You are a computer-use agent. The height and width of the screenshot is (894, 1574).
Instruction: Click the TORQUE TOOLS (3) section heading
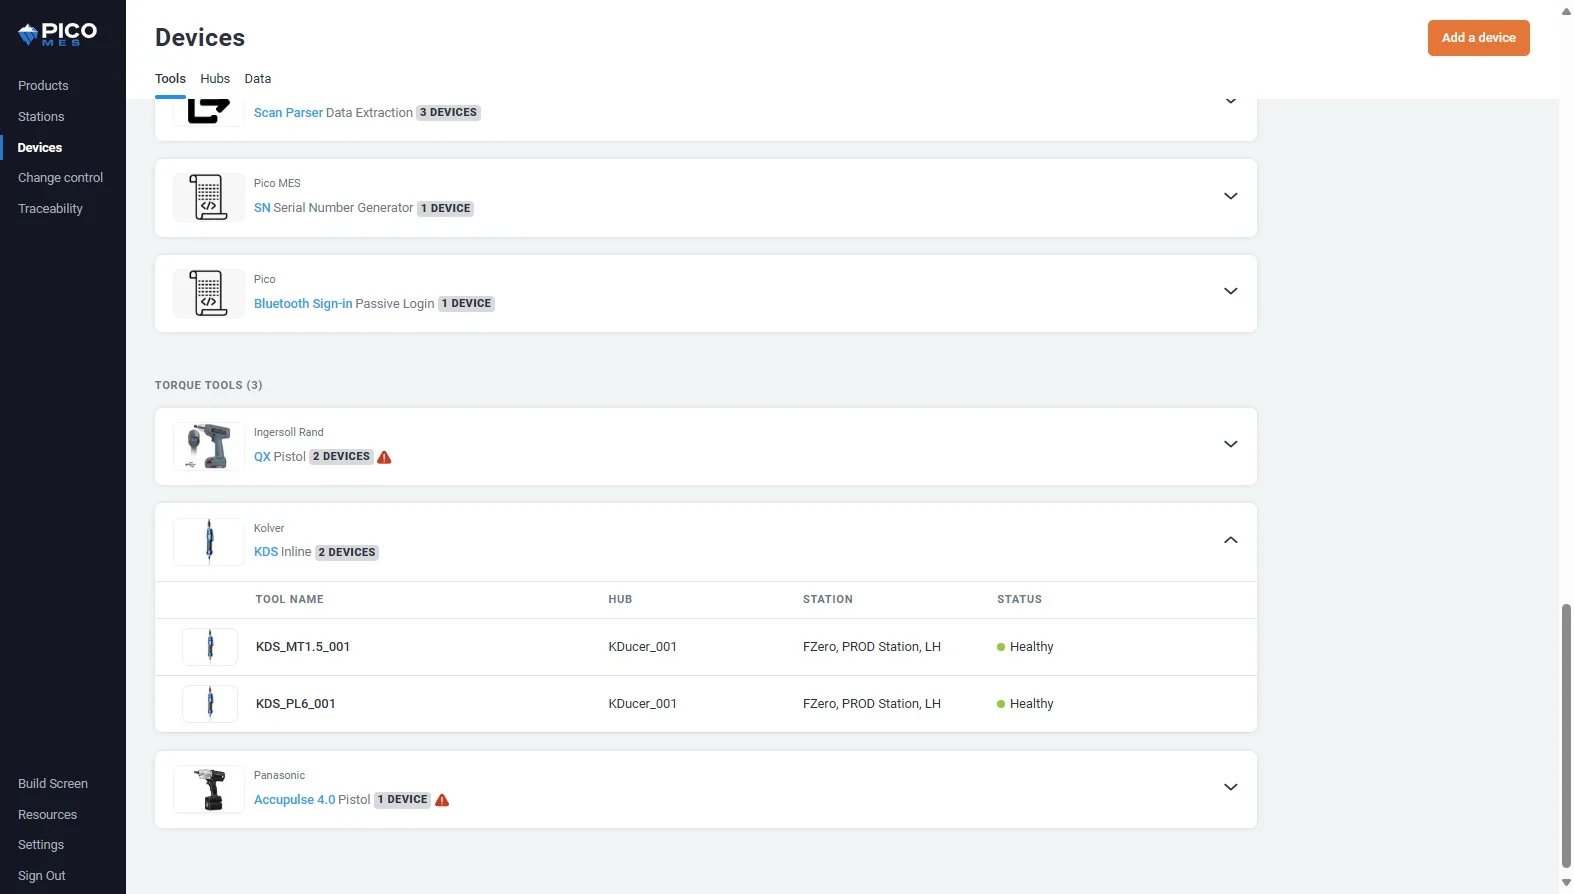coord(209,385)
